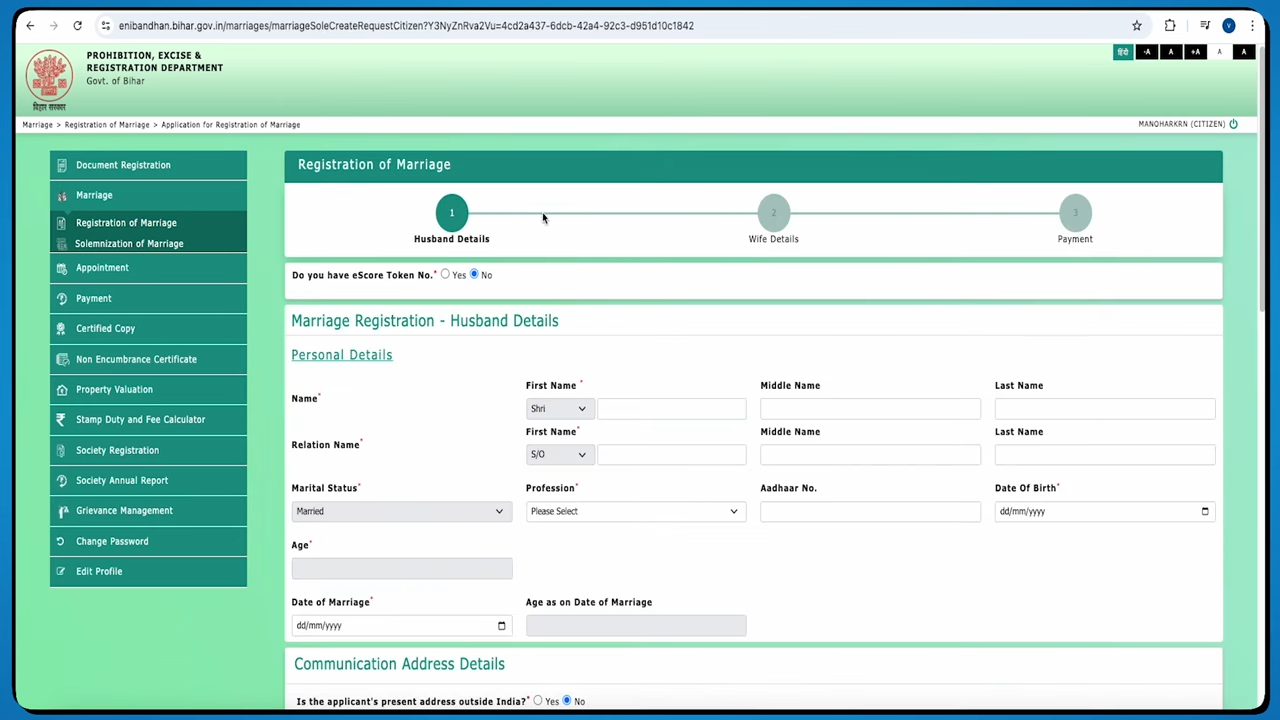
Task: Open Grievance Management from the sidebar
Action: [124, 510]
